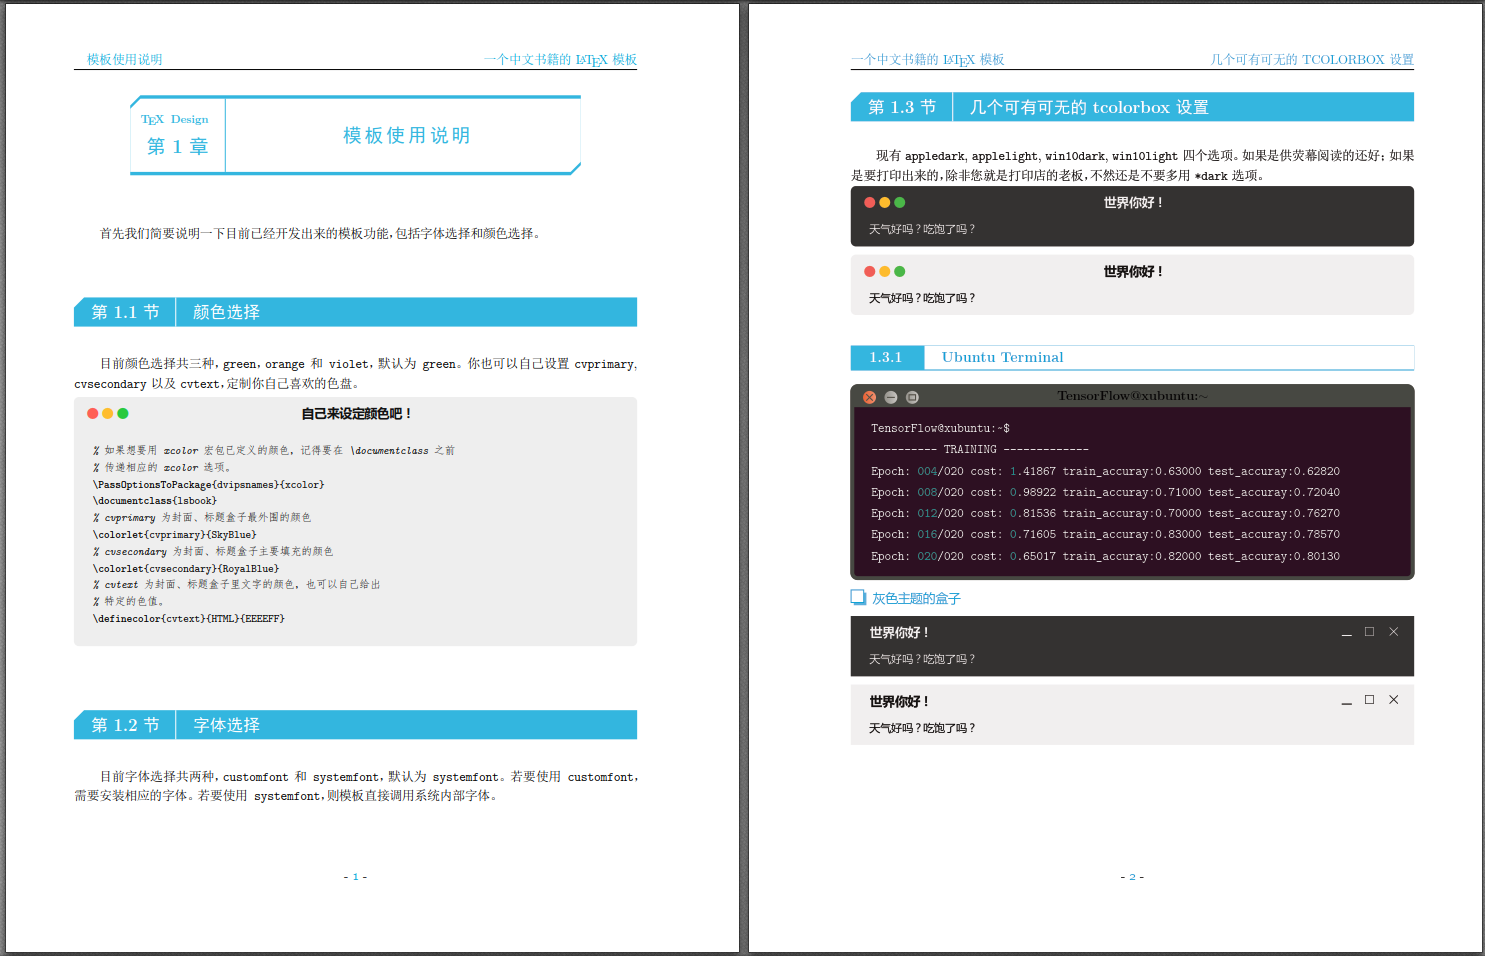Click 天气好吗?吃饱了吗? in the light Windows-style box
Image resolution: width=1485 pixels, height=956 pixels.
tap(922, 728)
